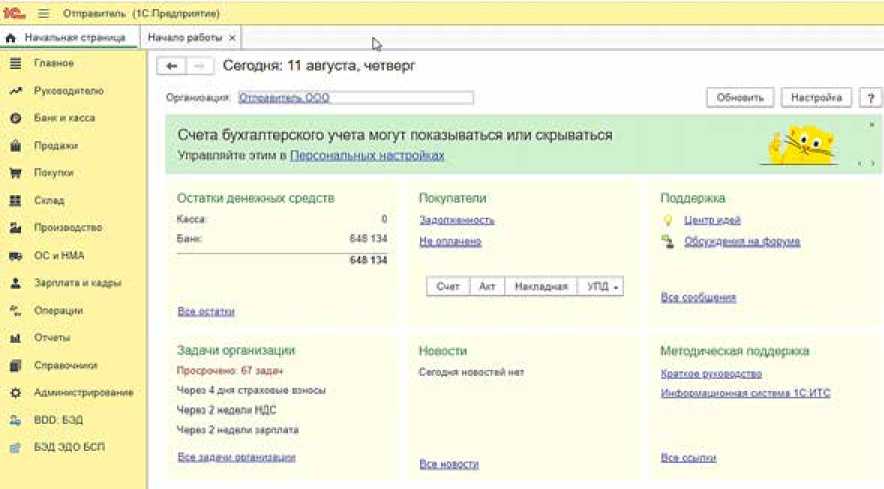Open the Все ссылки link
884x489 pixels.
point(688,457)
